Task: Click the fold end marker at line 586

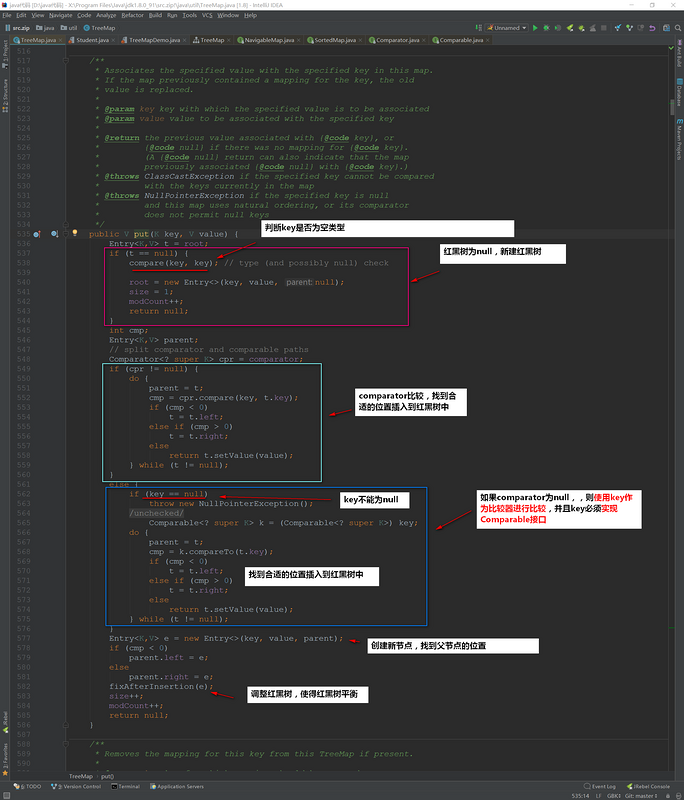Action: [66, 725]
